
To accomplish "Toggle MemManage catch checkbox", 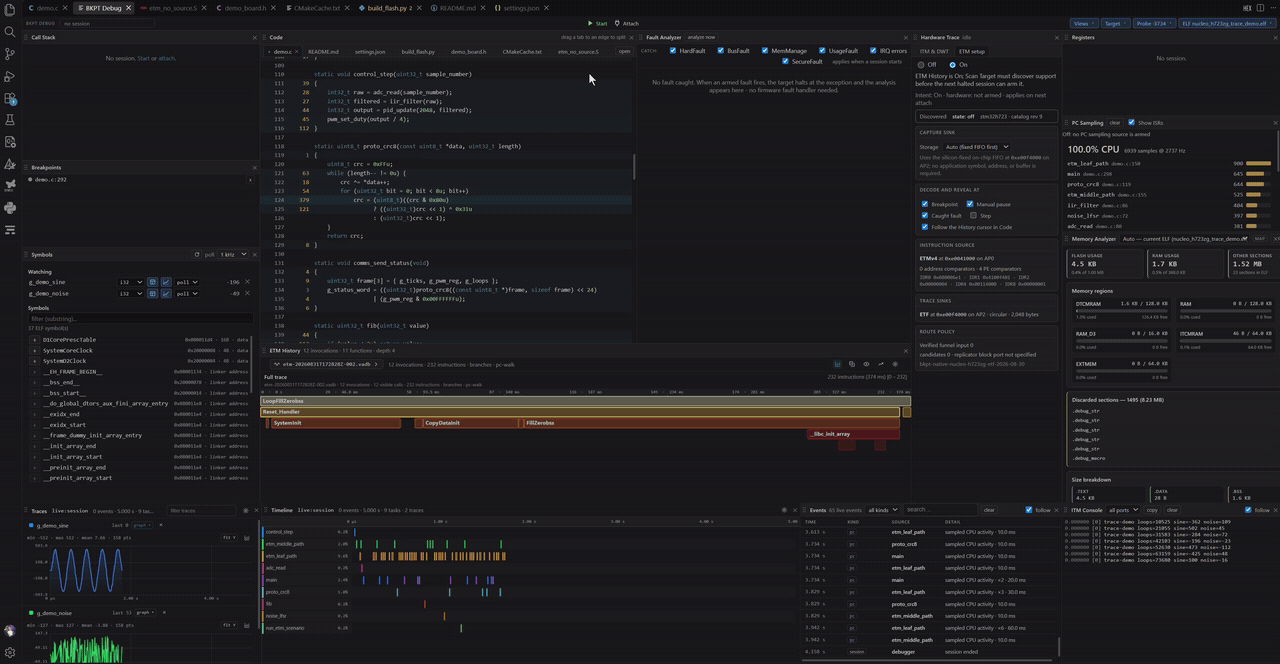I will coord(765,51).
